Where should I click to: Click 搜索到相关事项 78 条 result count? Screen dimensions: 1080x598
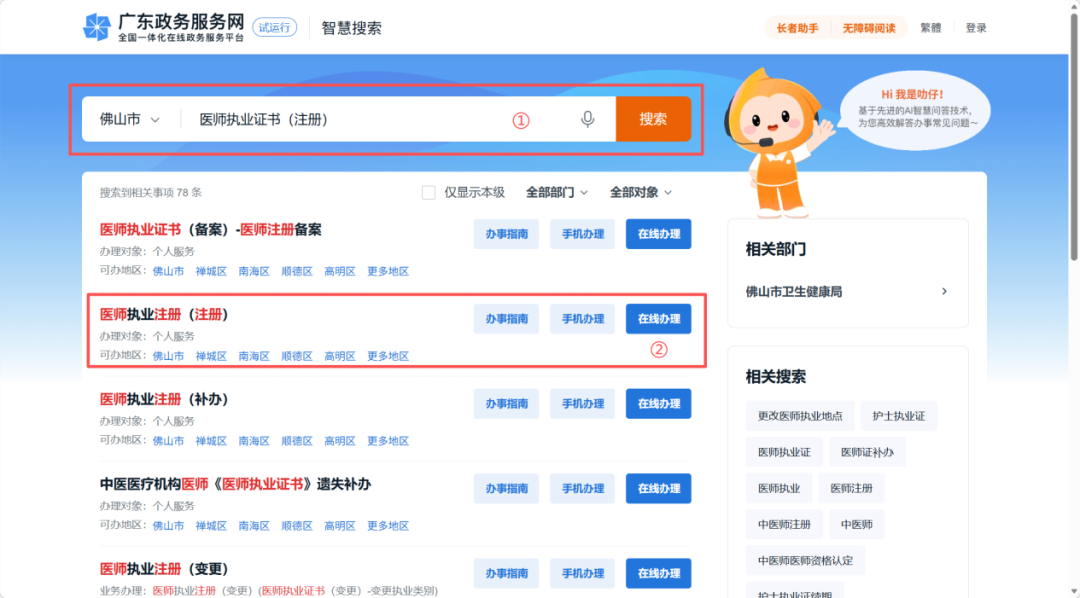click(151, 192)
